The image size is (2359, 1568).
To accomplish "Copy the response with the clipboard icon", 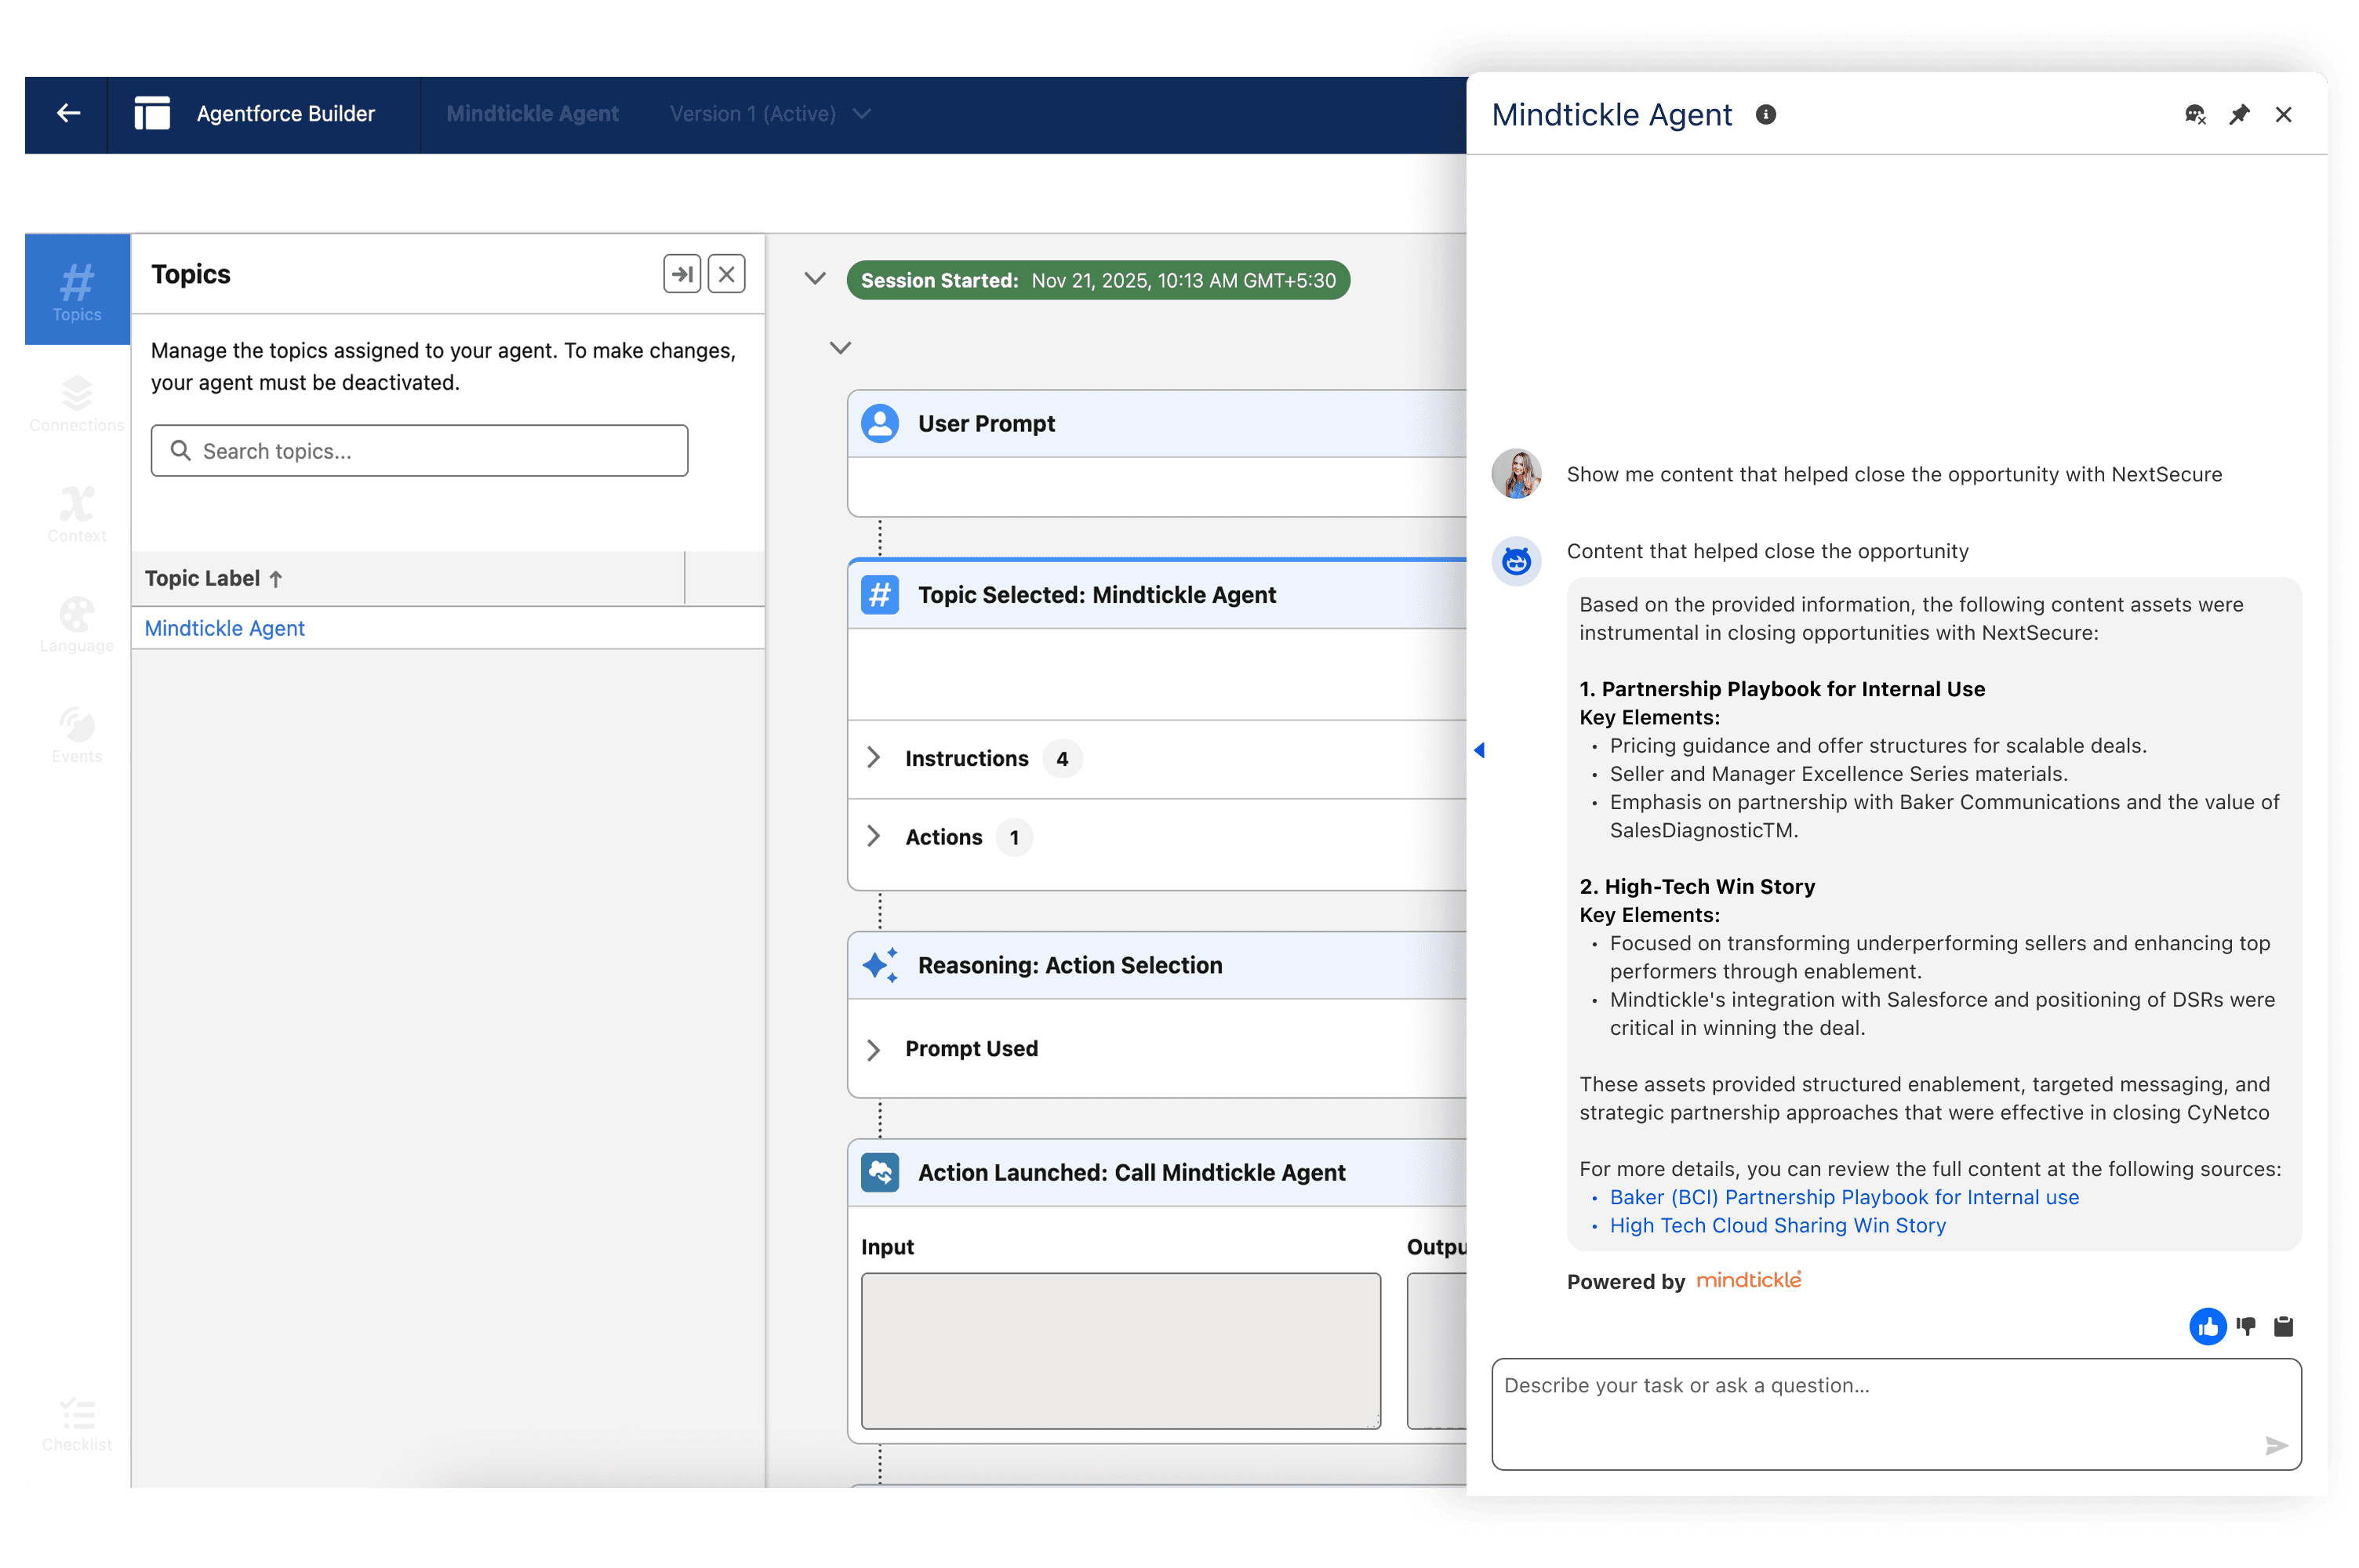I will click(x=2283, y=1326).
